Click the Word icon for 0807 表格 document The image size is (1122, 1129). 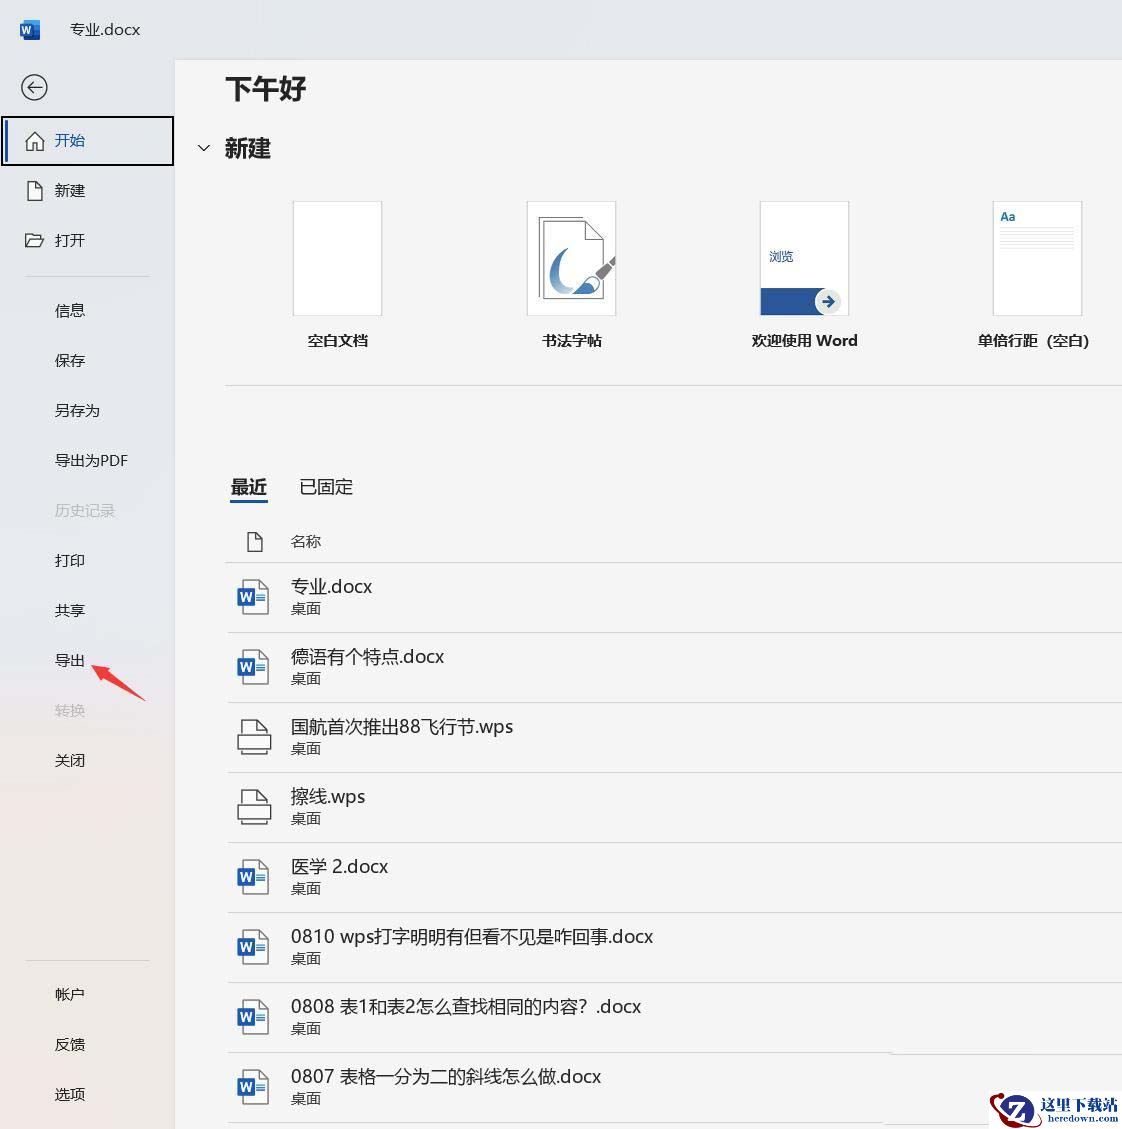[x=253, y=1086]
